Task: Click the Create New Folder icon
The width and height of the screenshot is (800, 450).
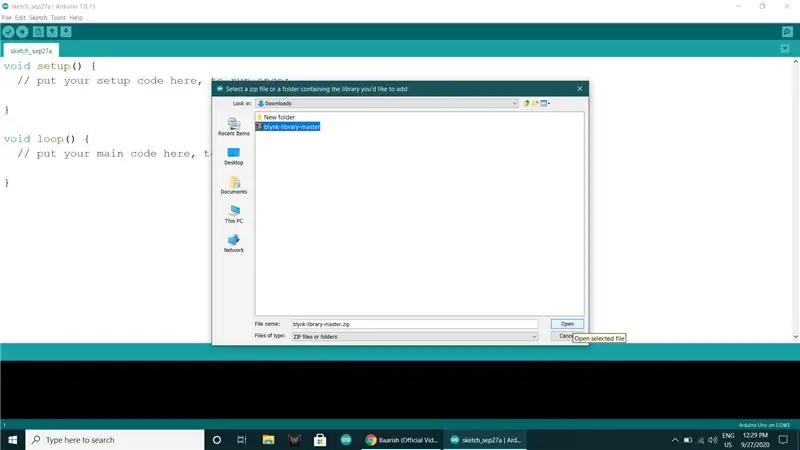Action: [x=535, y=103]
